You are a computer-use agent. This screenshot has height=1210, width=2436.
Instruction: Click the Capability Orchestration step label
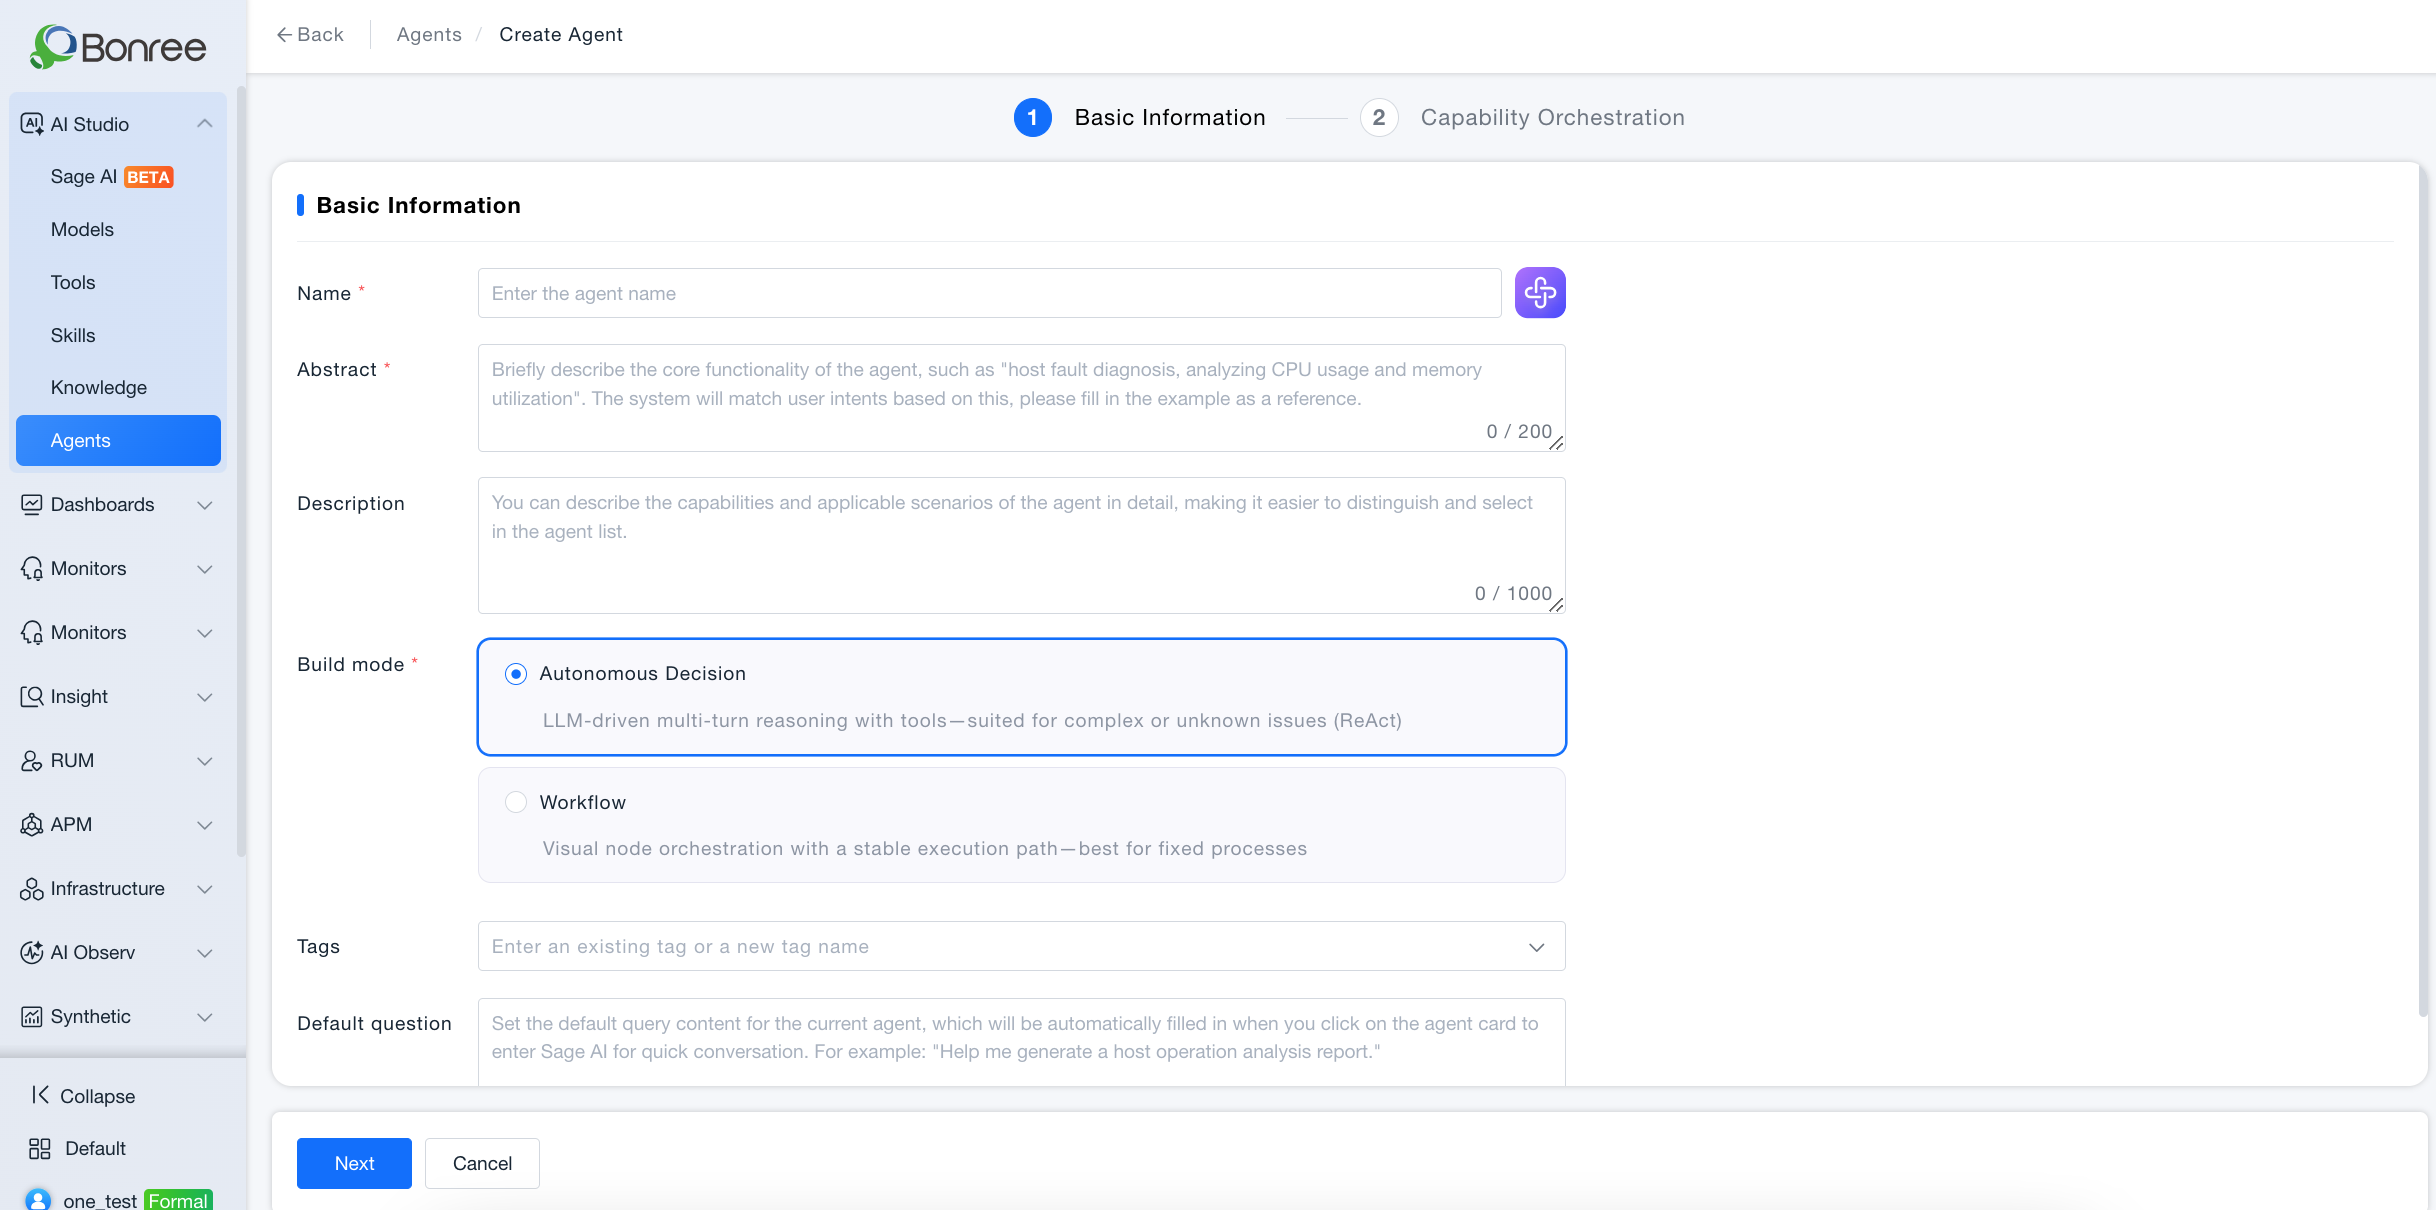(x=1552, y=118)
